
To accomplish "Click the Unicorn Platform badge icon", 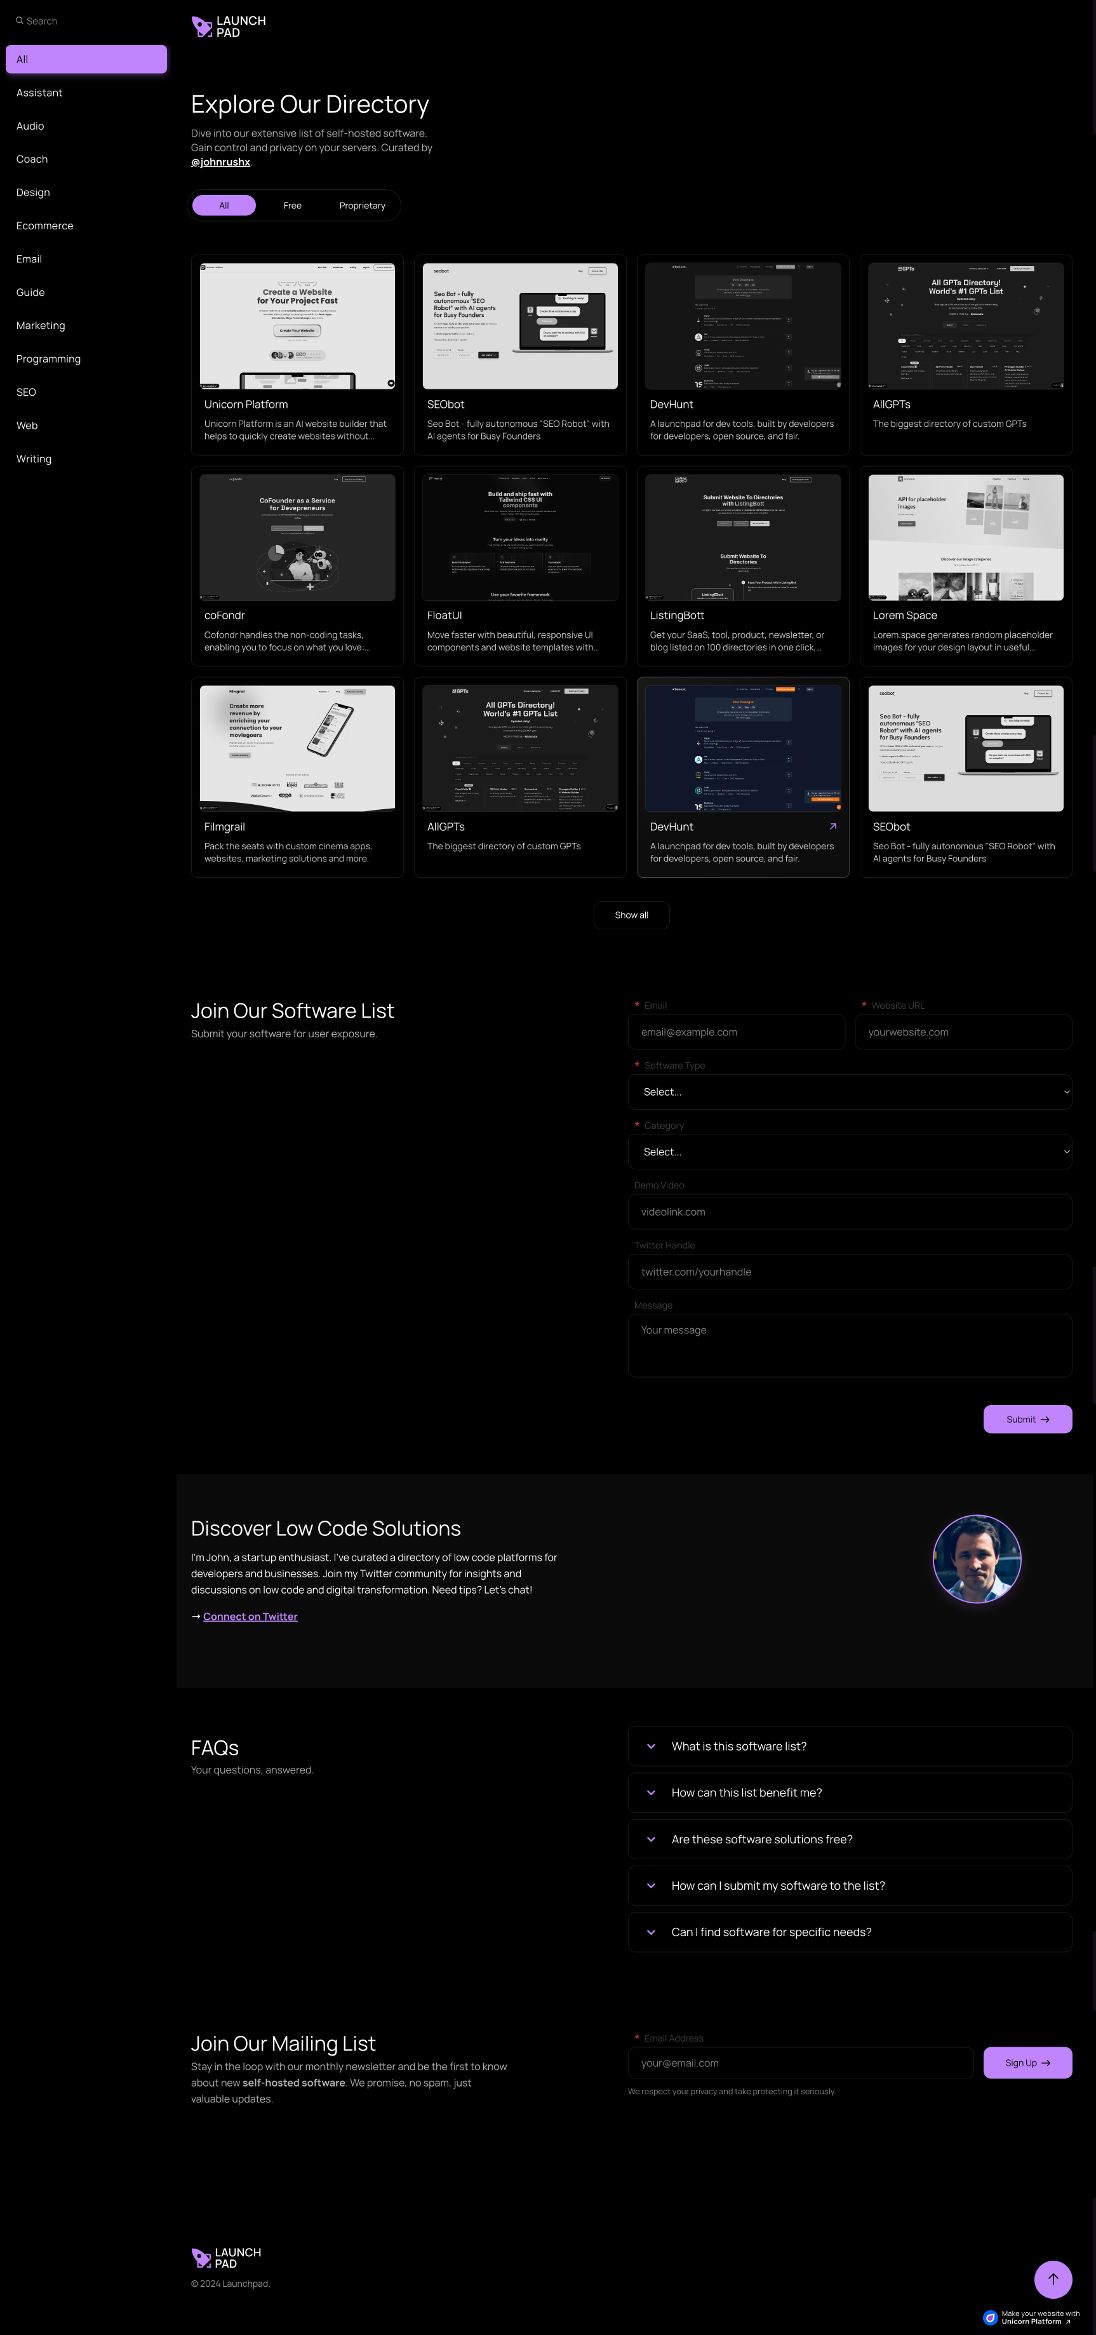I will (x=990, y=2317).
